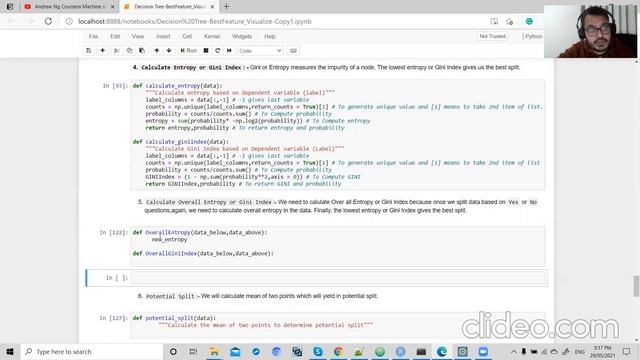Open the browser tab actions menu icon
Image resolution: width=640 pixels, height=360 pixels.
tap(10, 7)
